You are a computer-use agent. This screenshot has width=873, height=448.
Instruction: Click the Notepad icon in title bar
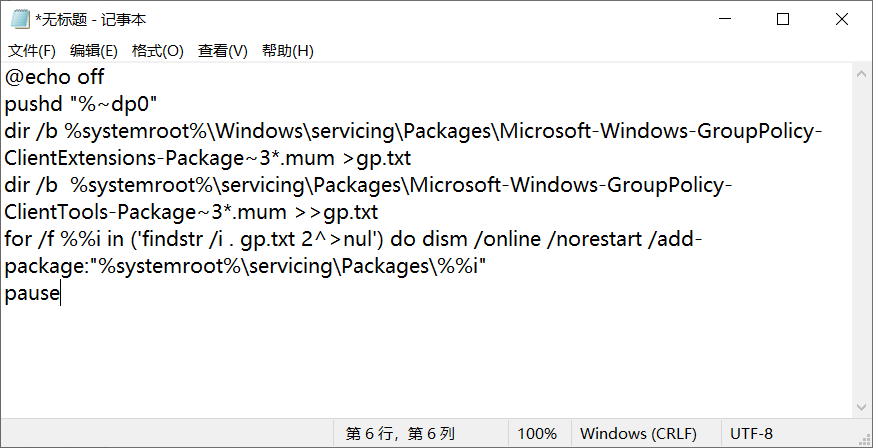click(x=19, y=19)
